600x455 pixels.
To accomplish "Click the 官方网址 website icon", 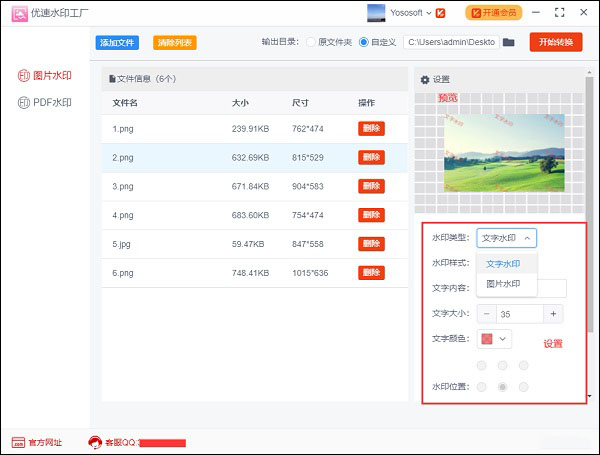I will pyautogui.click(x=18, y=442).
